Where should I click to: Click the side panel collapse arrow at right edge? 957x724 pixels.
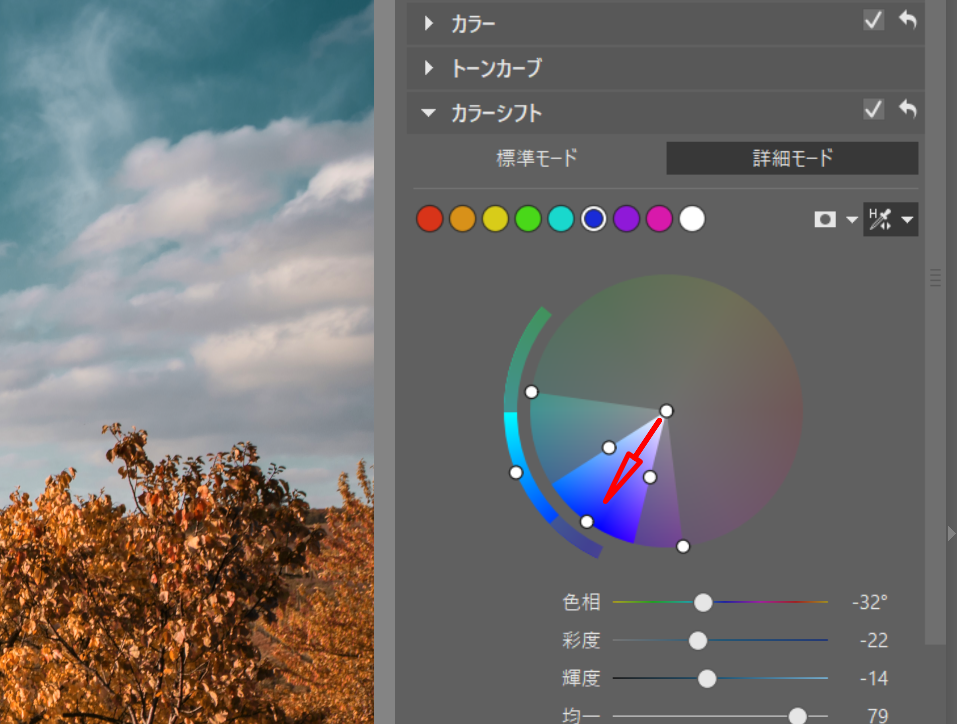tap(951, 534)
